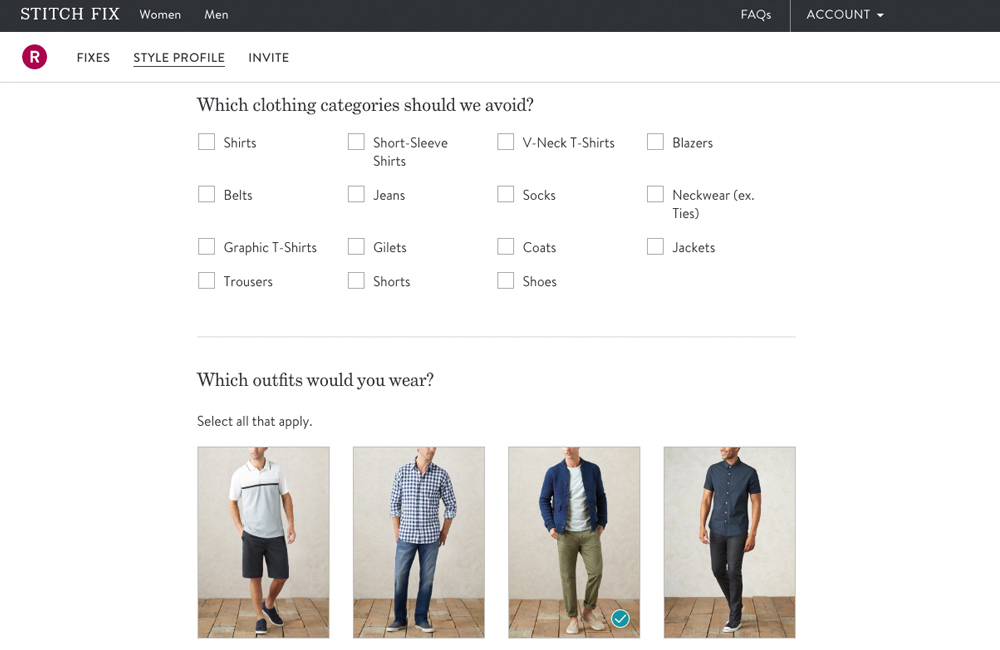
Task: Select the dark button-up outfit photo
Action: click(x=729, y=542)
